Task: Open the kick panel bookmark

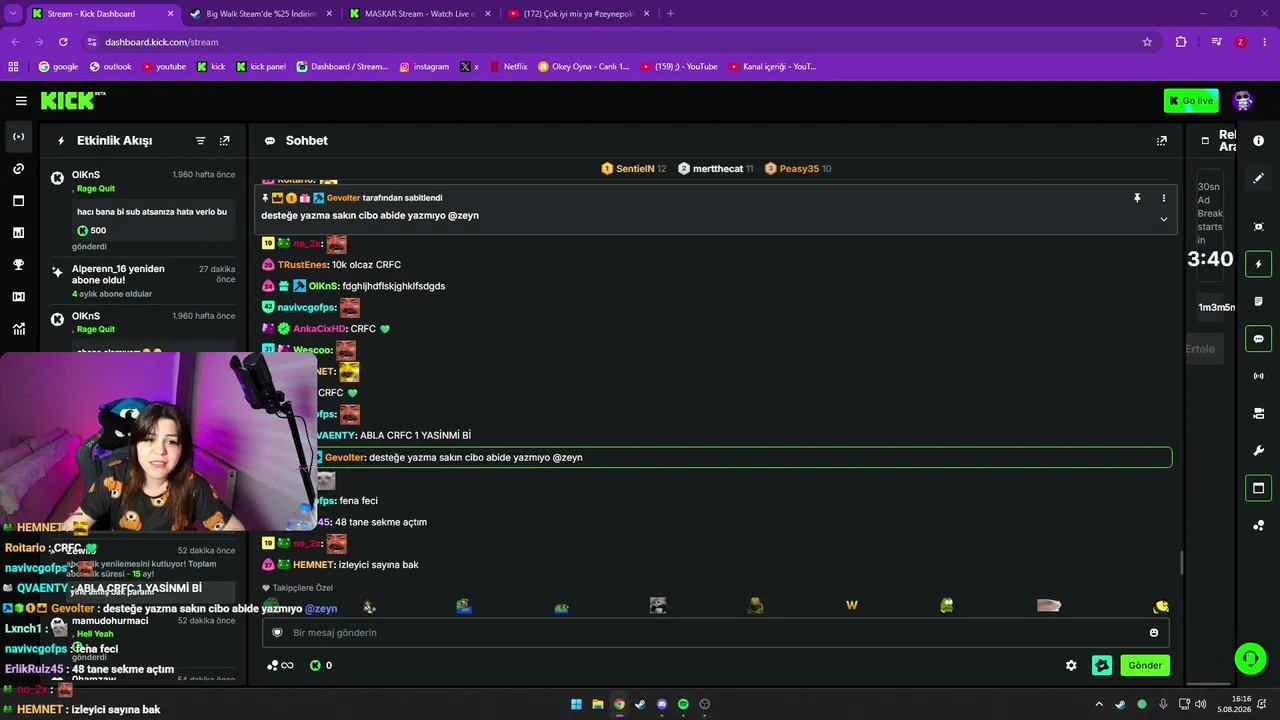Action: (260, 67)
